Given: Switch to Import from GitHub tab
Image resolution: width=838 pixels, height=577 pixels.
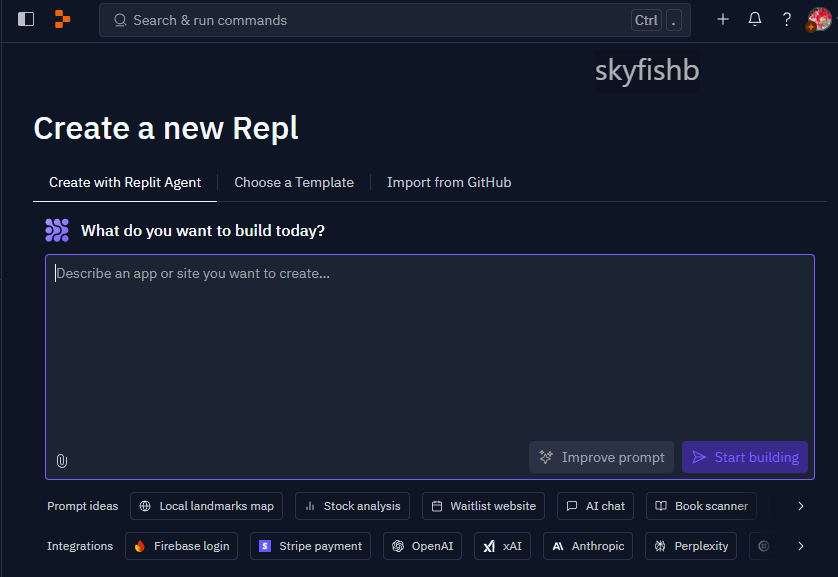Looking at the screenshot, I should click(x=449, y=183).
